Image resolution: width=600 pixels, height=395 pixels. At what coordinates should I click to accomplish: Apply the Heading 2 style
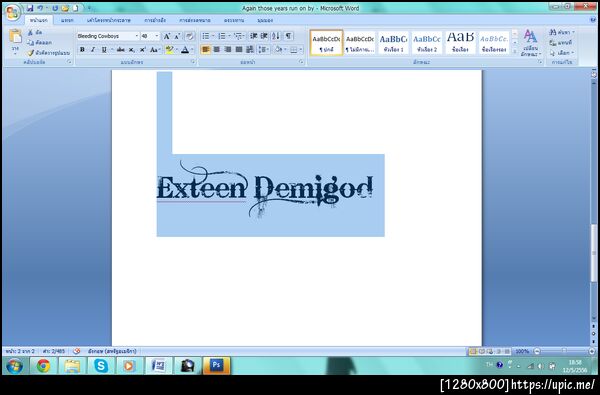tap(427, 43)
